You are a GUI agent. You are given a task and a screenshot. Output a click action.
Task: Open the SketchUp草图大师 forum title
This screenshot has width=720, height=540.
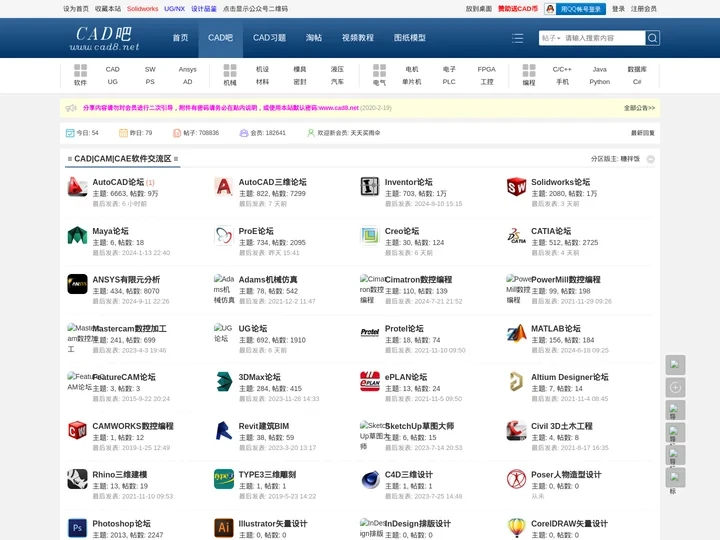[x=419, y=426]
